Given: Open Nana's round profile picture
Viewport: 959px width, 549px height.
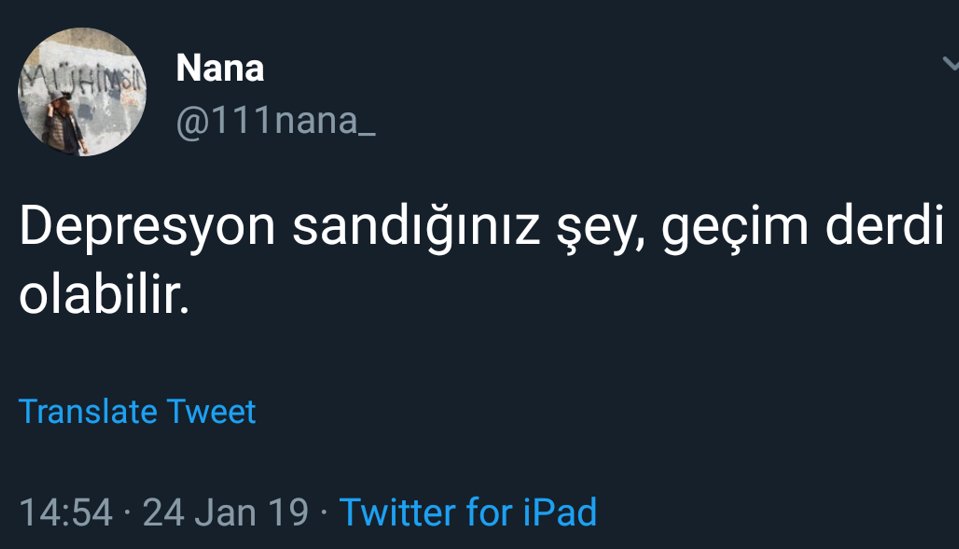Looking at the screenshot, I should 82,92.
